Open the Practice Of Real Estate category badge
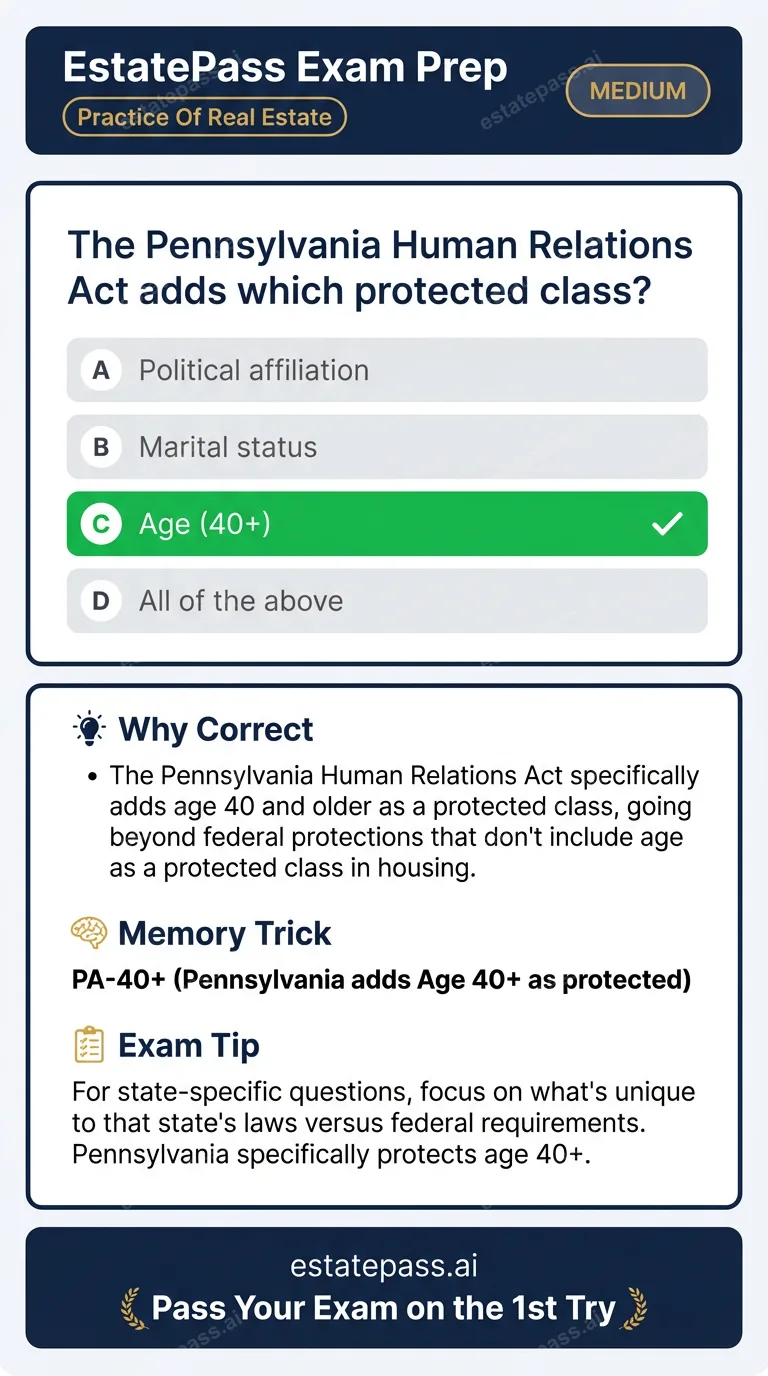 click(204, 117)
